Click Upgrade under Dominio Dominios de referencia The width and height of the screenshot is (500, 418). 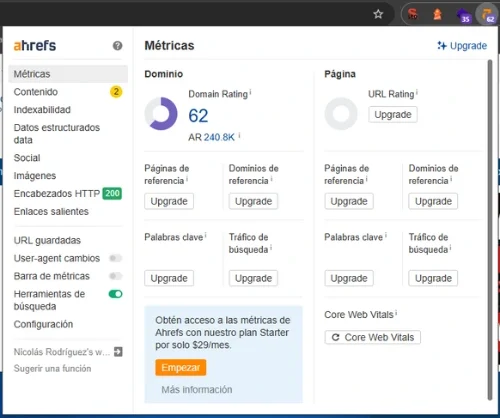[253, 201]
